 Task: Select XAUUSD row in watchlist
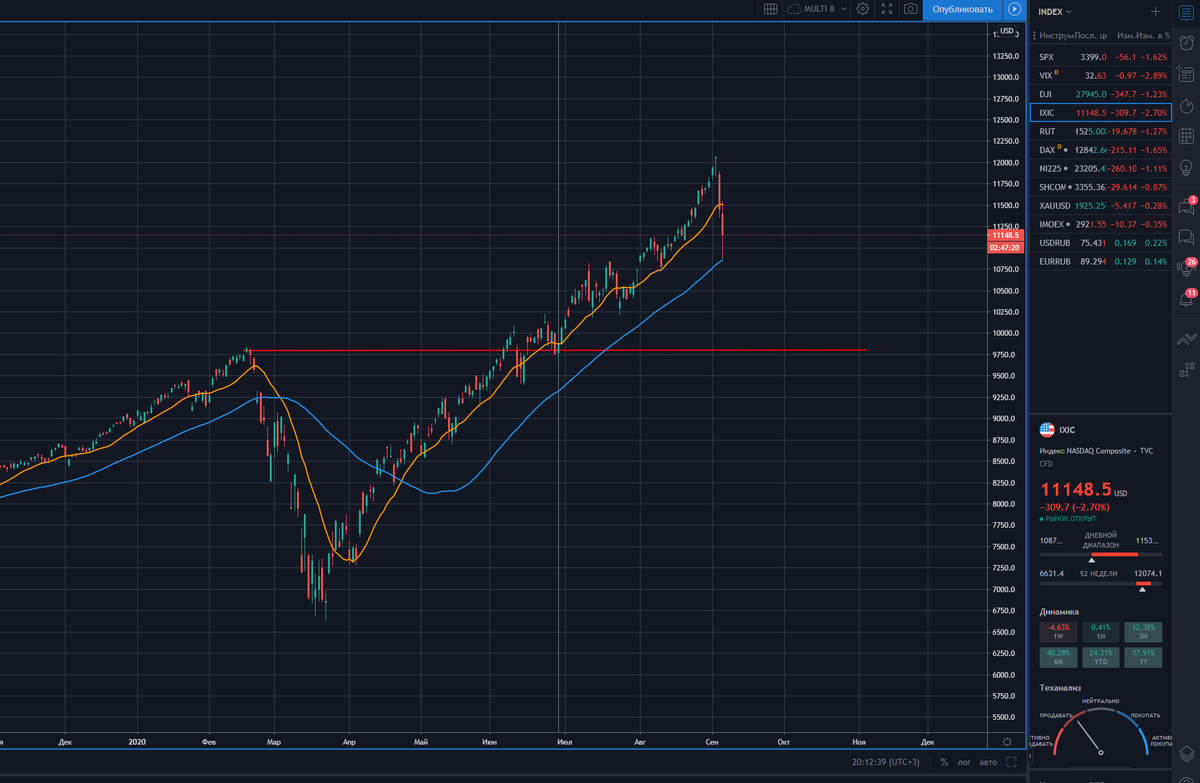tap(1100, 205)
